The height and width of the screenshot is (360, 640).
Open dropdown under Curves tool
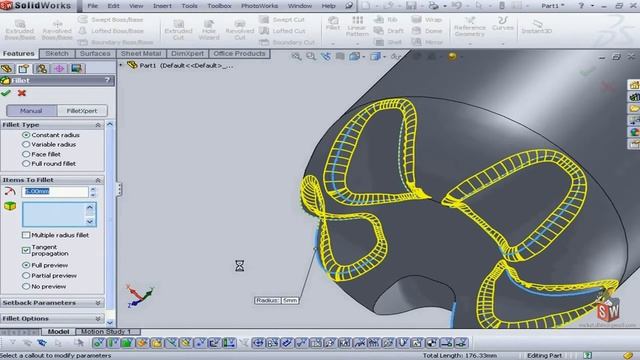(x=502, y=43)
